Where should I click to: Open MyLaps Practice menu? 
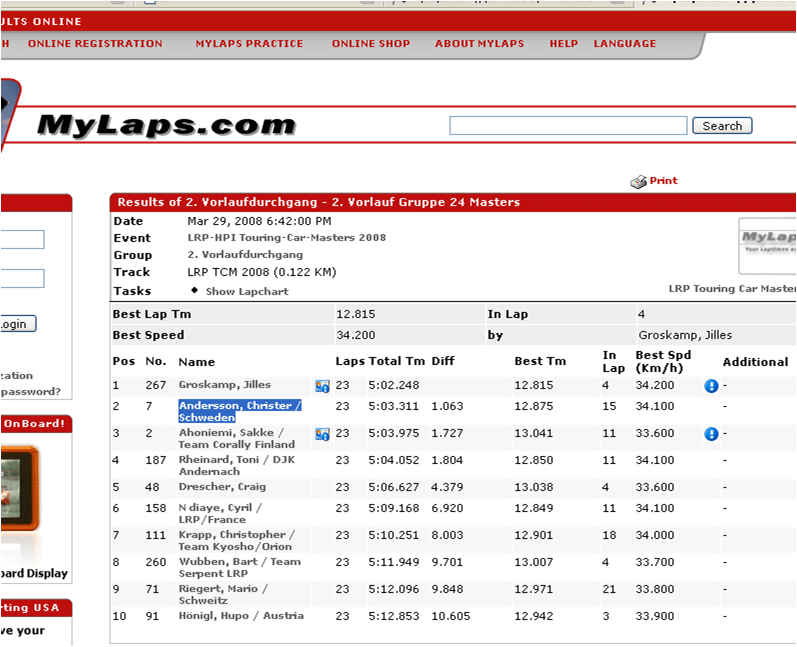coord(249,44)
